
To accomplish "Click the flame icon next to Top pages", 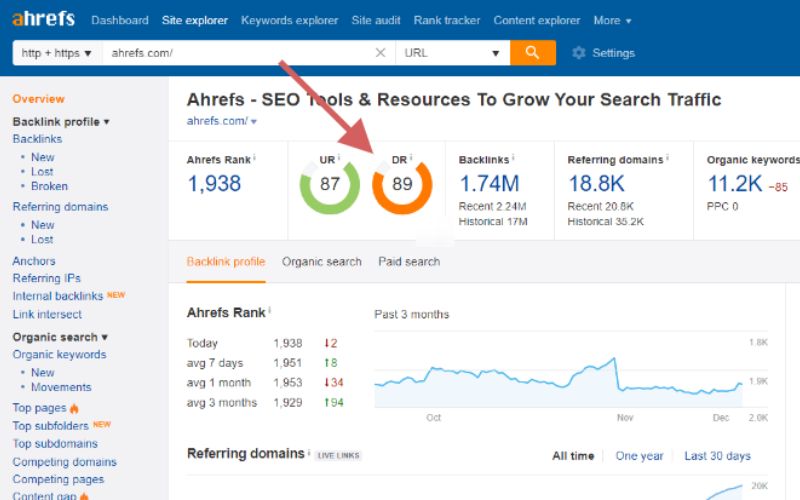I will tap(74, 408).
